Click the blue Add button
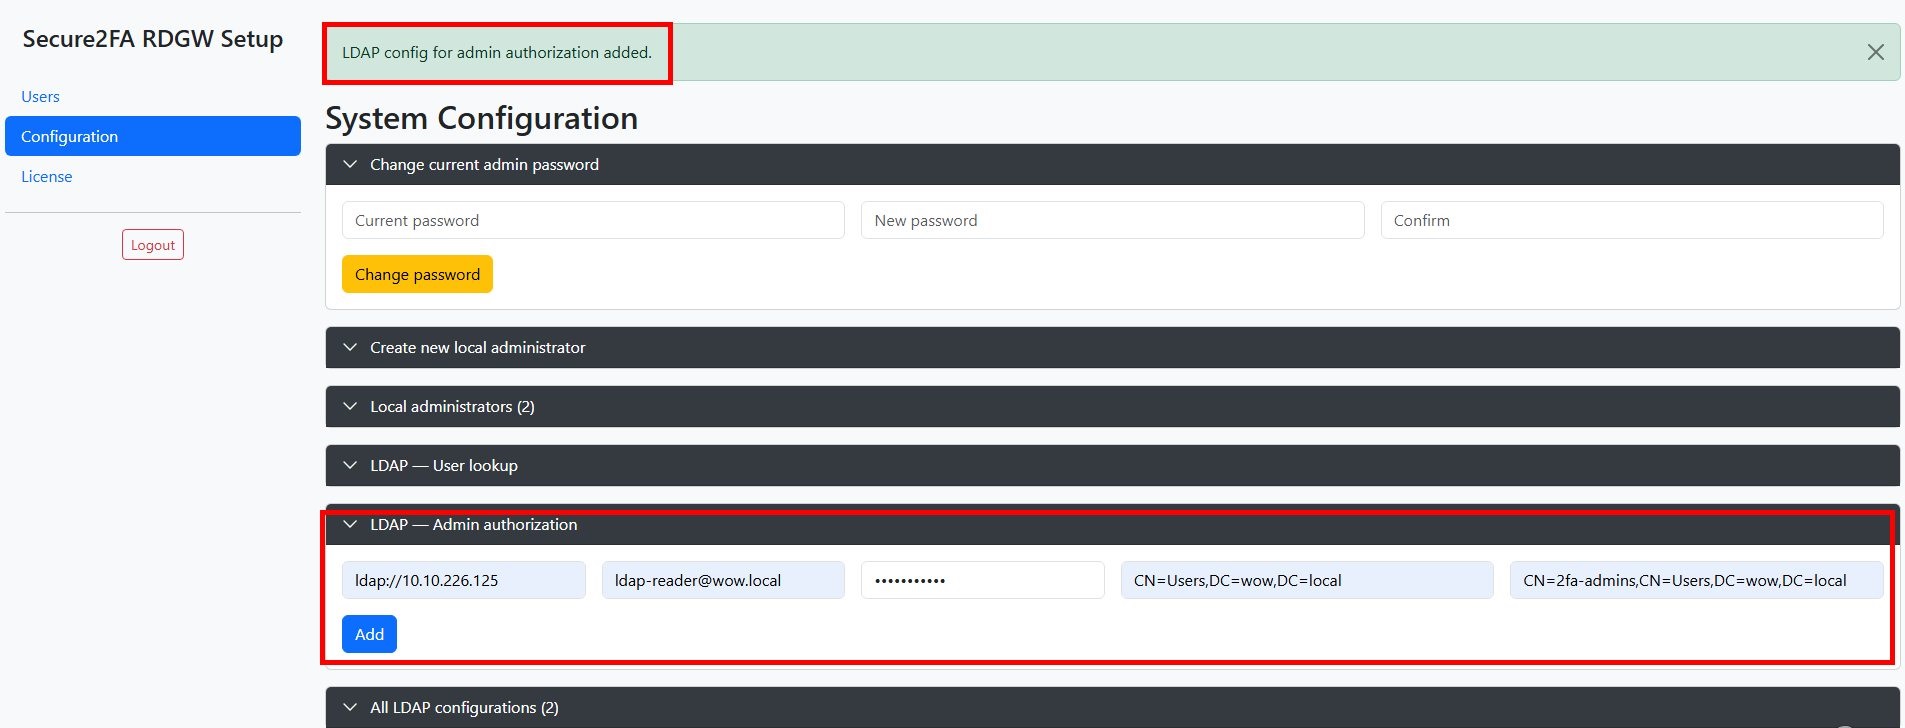The image size is (1905, 728). (369, 634)
